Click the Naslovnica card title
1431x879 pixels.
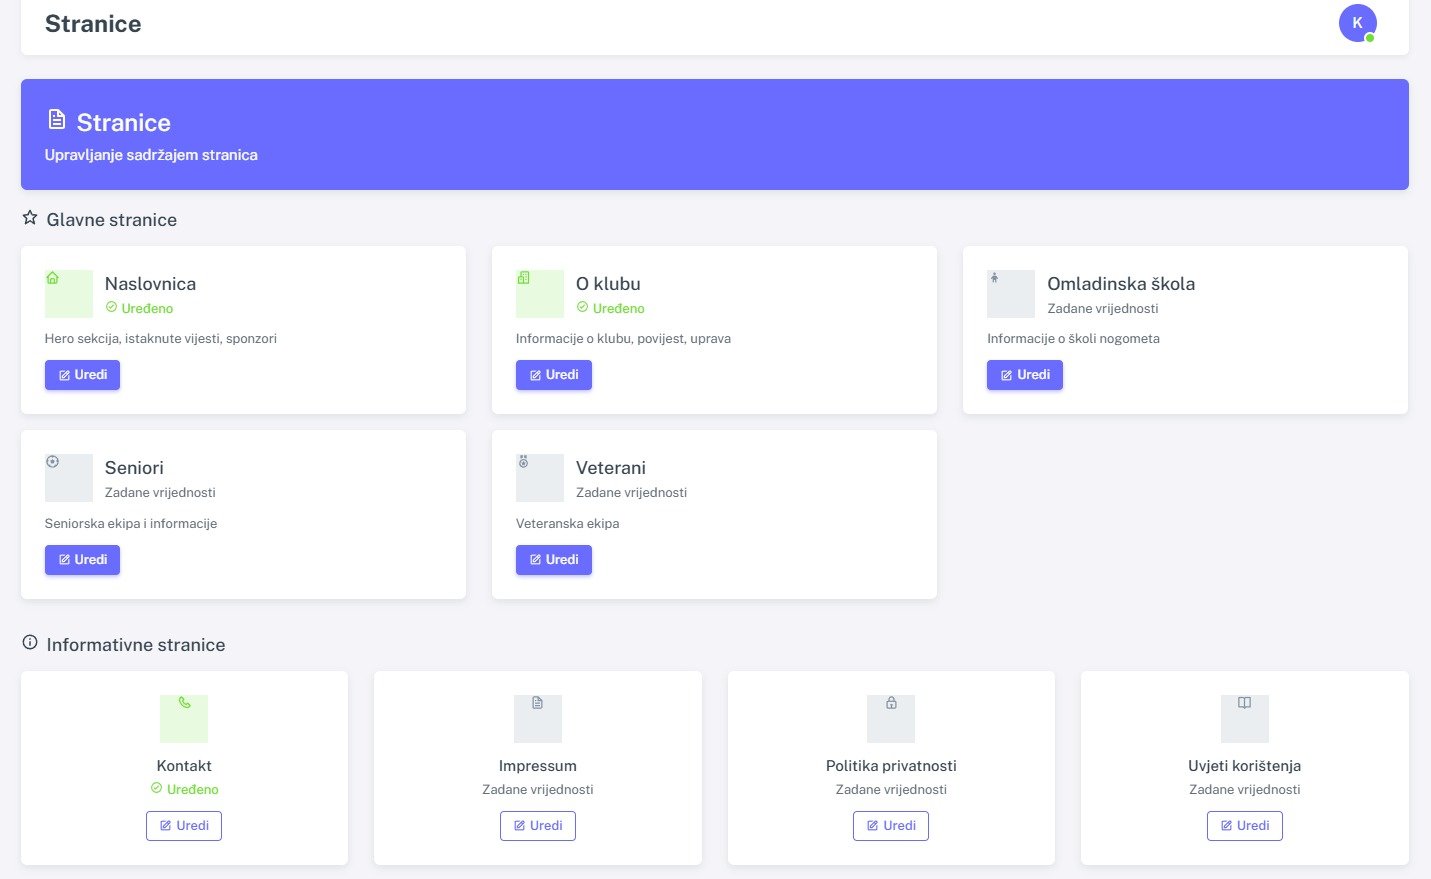150,284
